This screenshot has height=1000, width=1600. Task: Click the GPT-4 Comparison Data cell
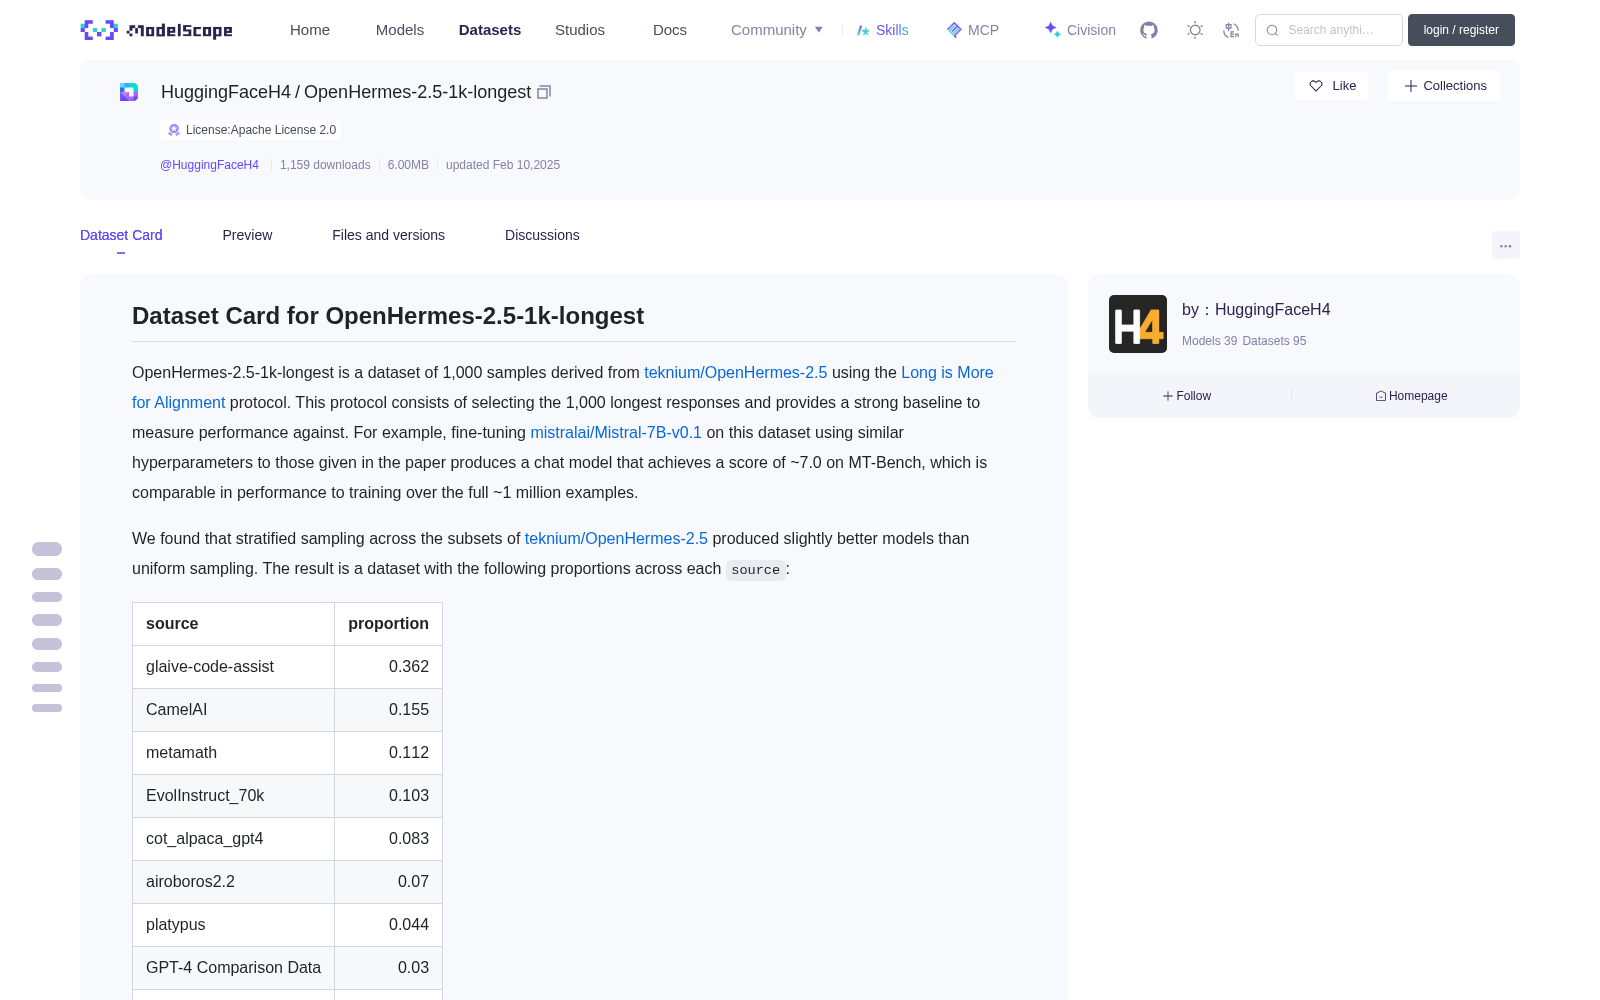[233, 968]
